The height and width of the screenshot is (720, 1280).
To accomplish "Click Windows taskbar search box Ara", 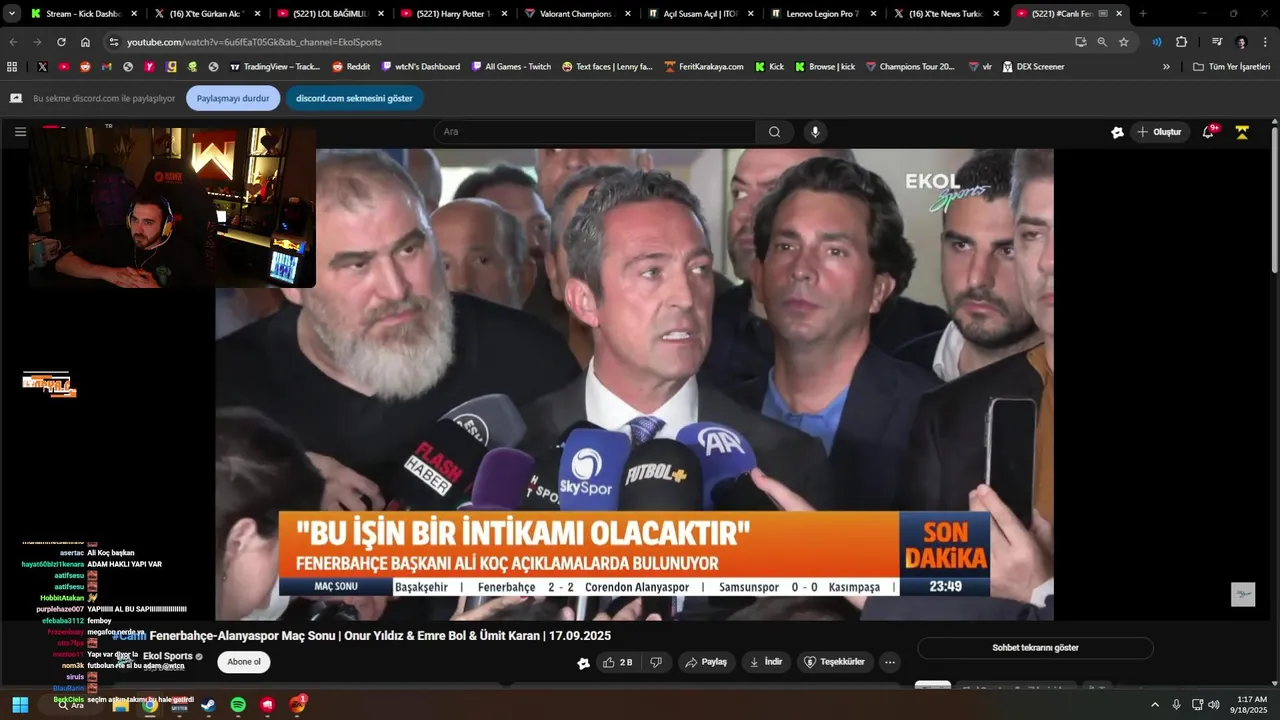I will click(x=72, y=705).
